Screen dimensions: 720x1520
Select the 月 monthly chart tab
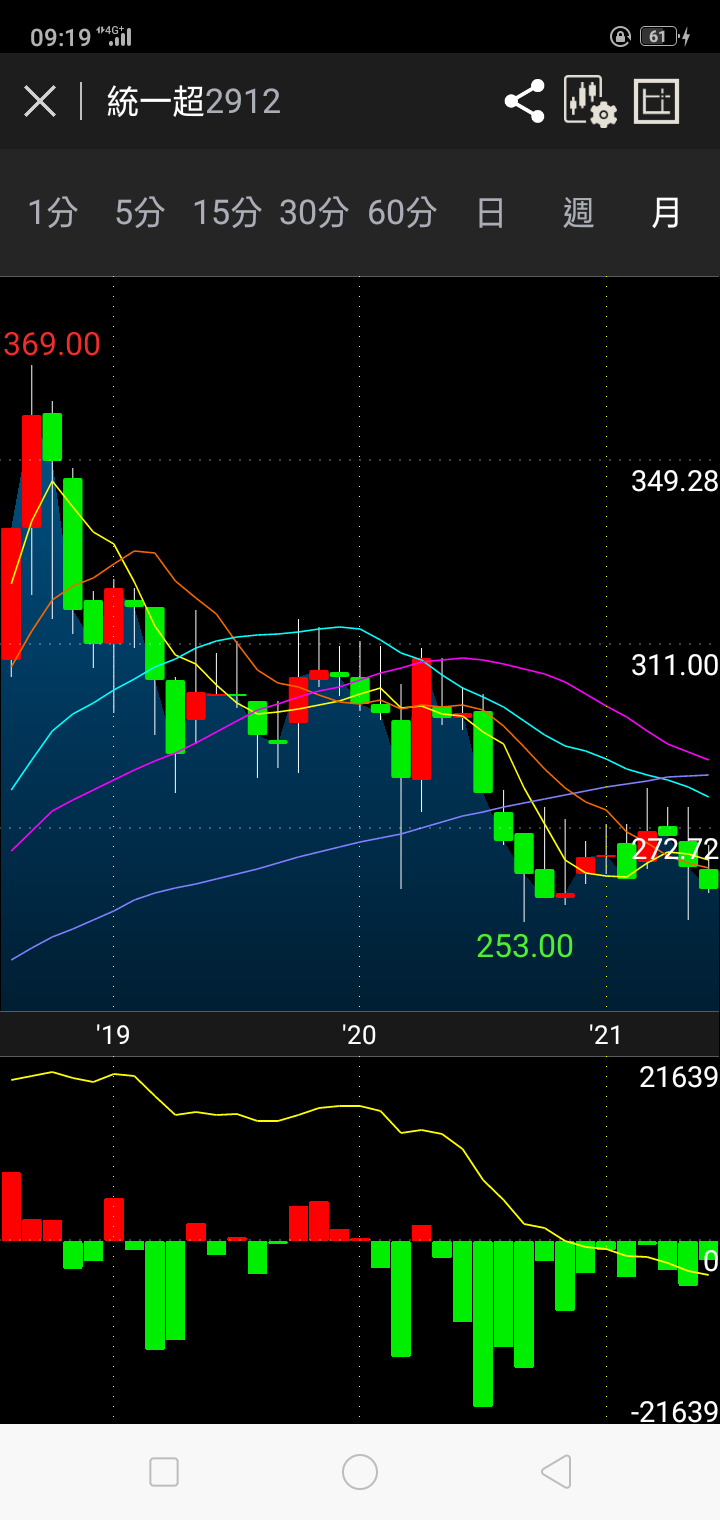(666, 213)
